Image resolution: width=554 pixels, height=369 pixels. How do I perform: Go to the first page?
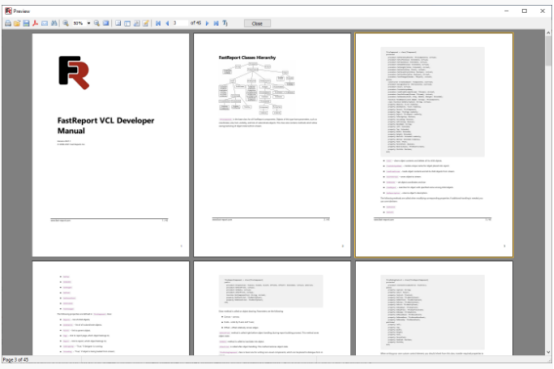[x=158, y=23]
